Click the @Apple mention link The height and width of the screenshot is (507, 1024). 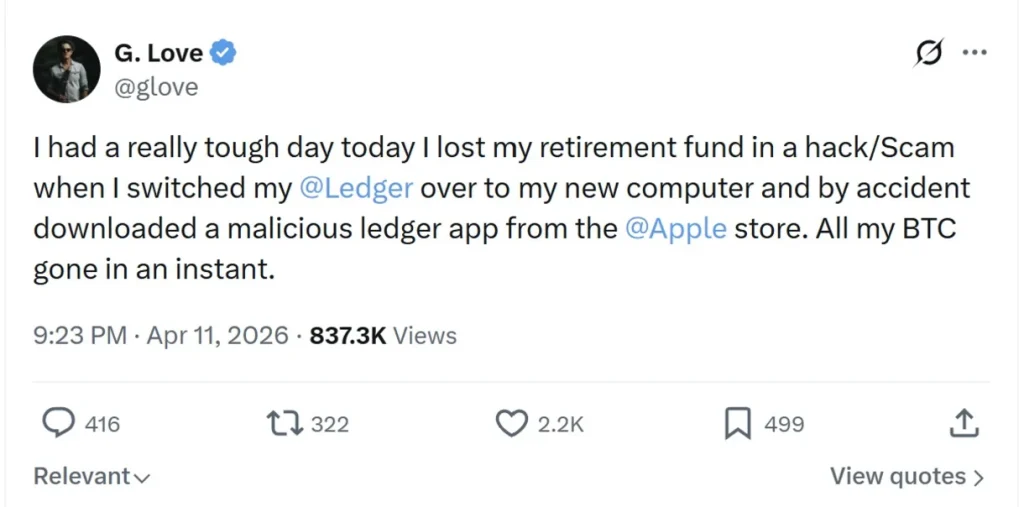pos(675,228)
